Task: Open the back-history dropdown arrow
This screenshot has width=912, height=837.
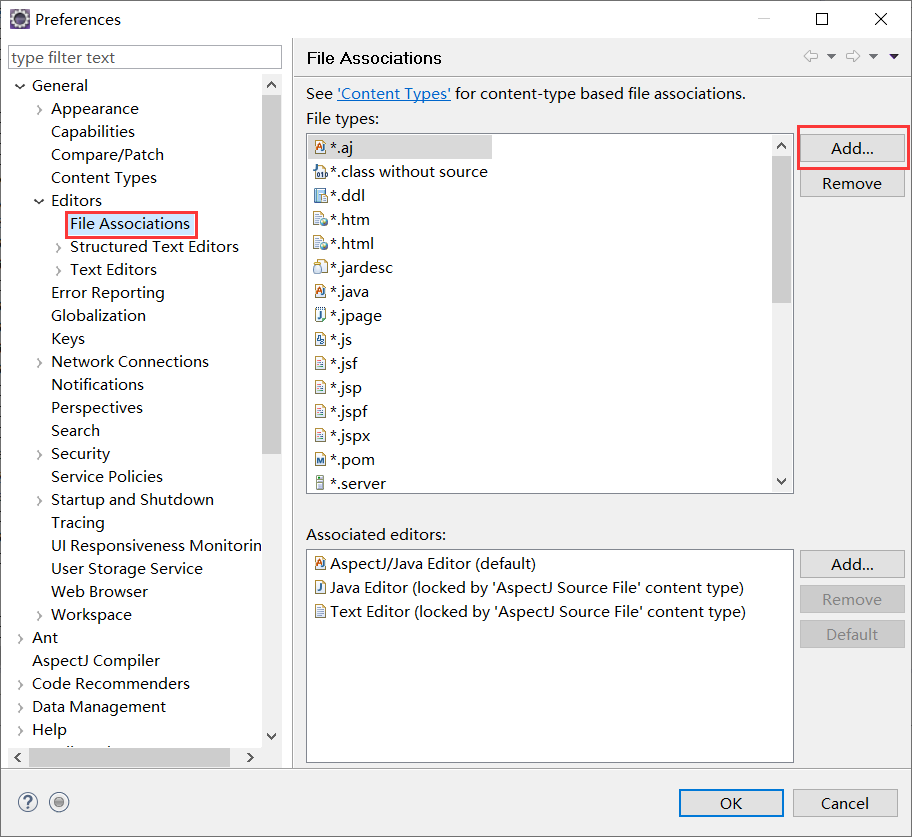Action: pyautogui.click(x=829, y=57)
